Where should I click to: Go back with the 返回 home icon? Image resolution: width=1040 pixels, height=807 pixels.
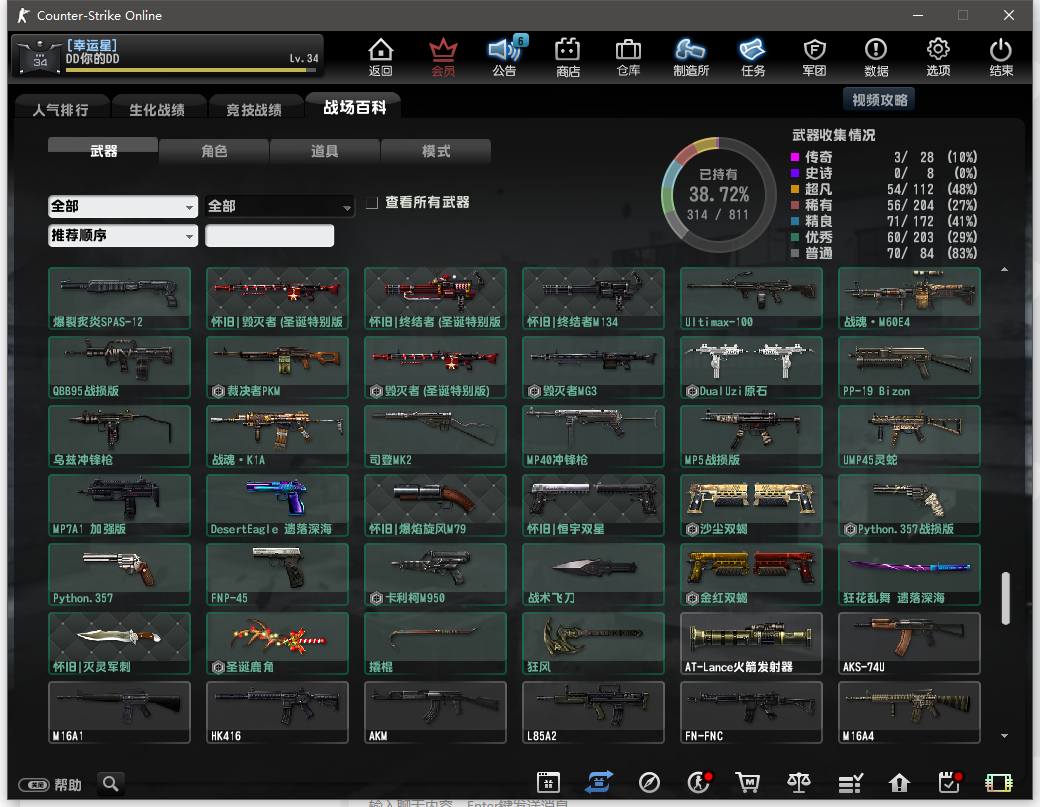(381, 57)
